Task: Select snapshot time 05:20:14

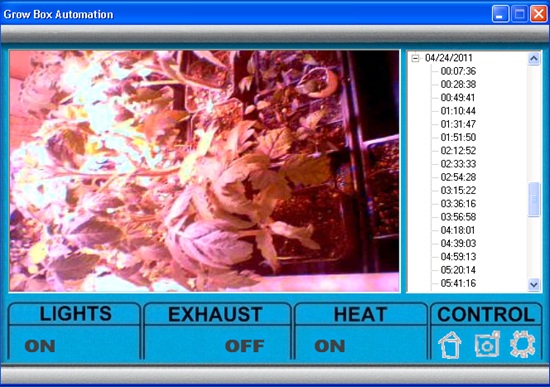Action: pos(458,270)
